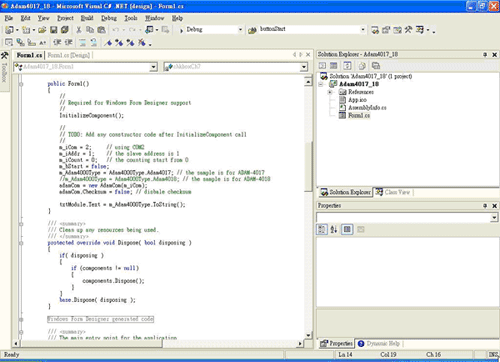The height and width of the screenshot is (362, 500).
Task: Click View Designer in Solution Explorer toolbar
Action: pyautogui.click(x=334, y=66)
